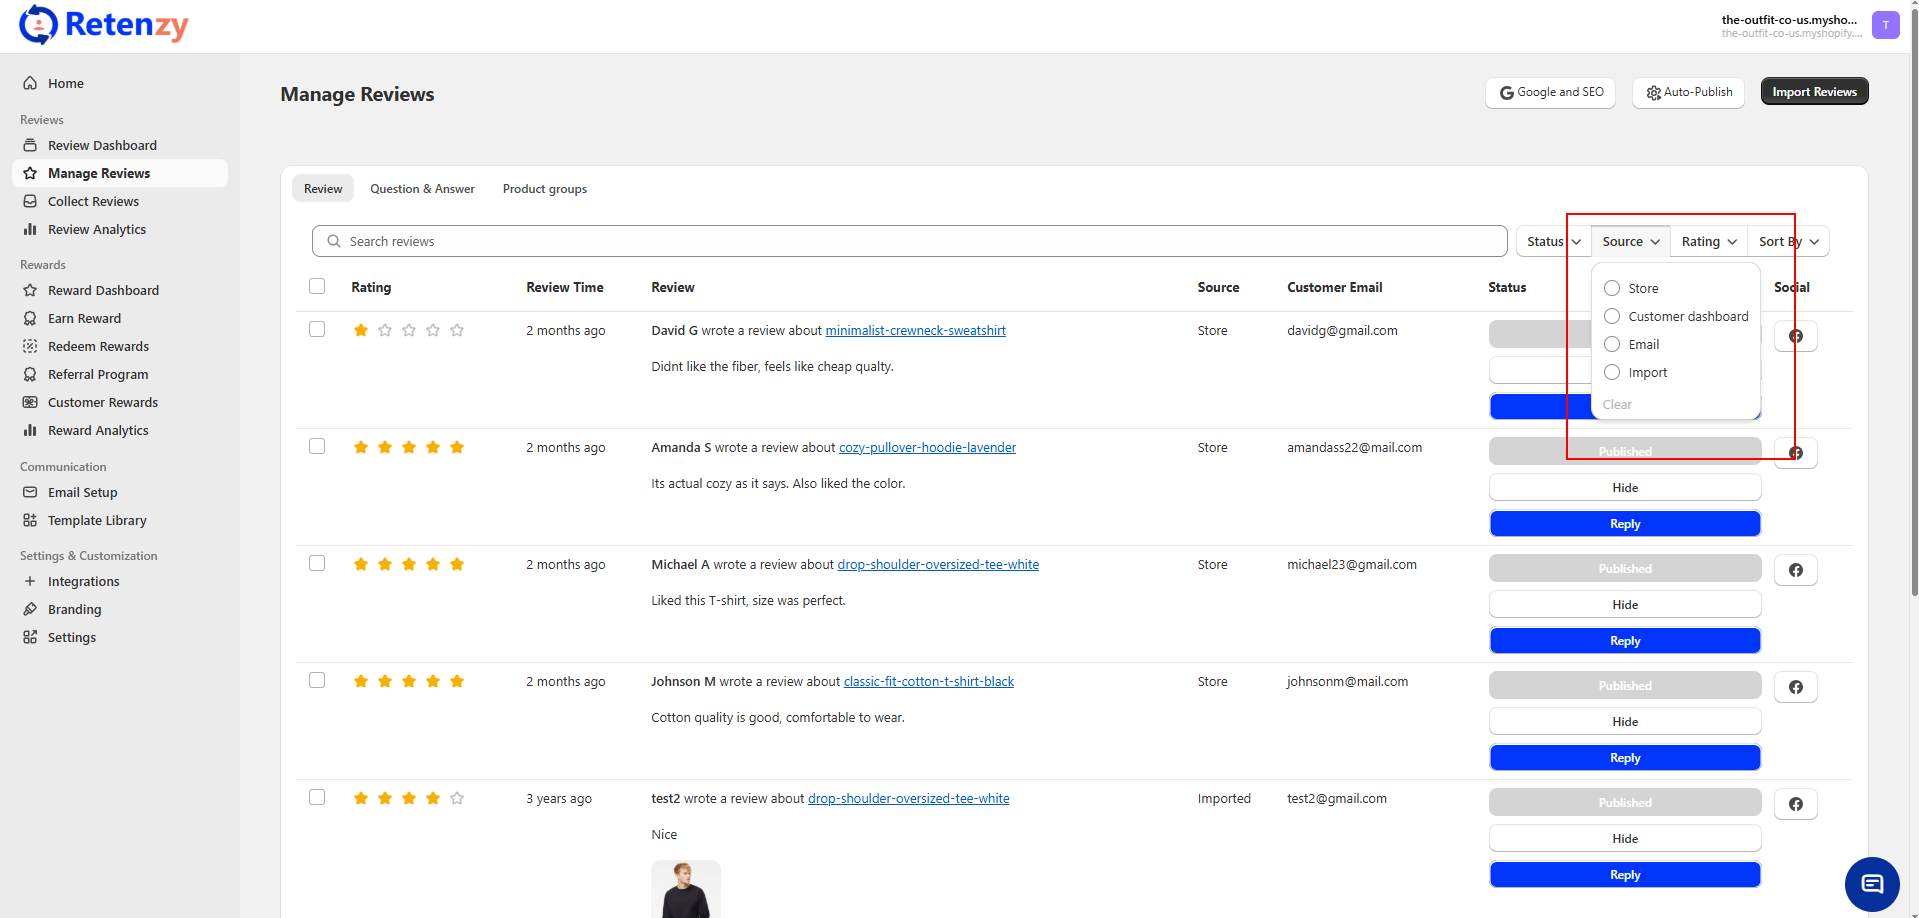The height and width of the screenshot is (918, 1919).
Task: Open the cozy-pullover-hoodie-lavender product link
Action: pos(926,447)
